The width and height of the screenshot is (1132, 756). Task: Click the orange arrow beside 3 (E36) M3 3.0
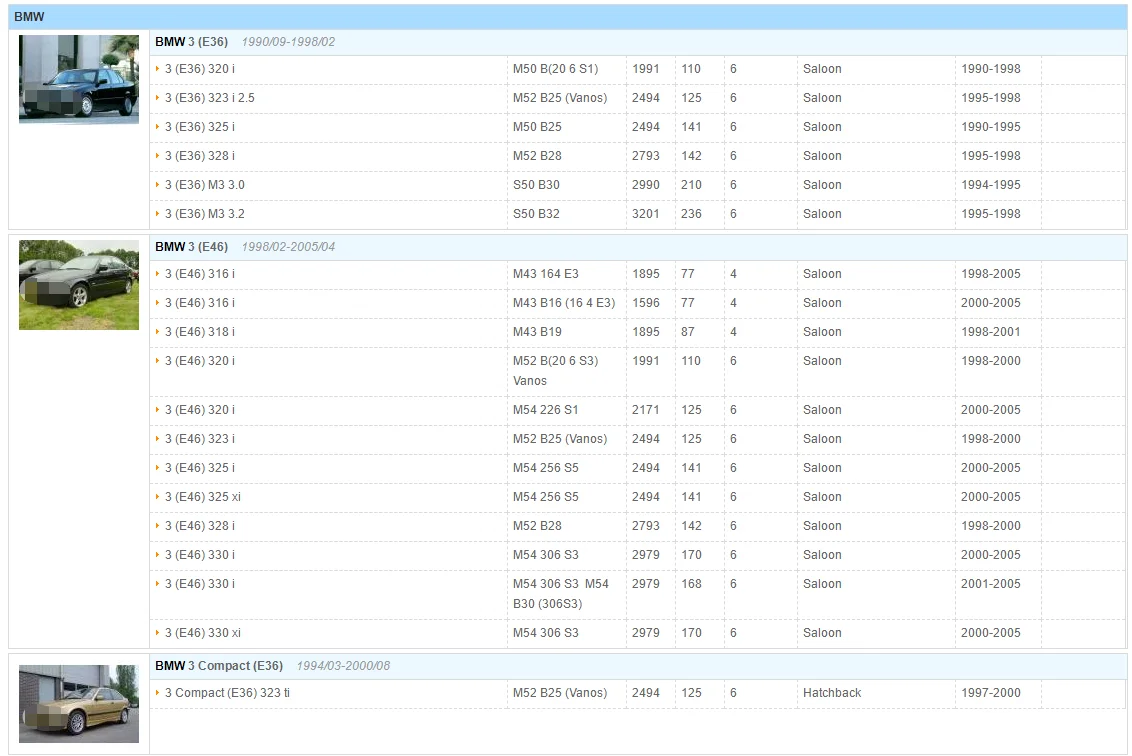pos(157,184)
